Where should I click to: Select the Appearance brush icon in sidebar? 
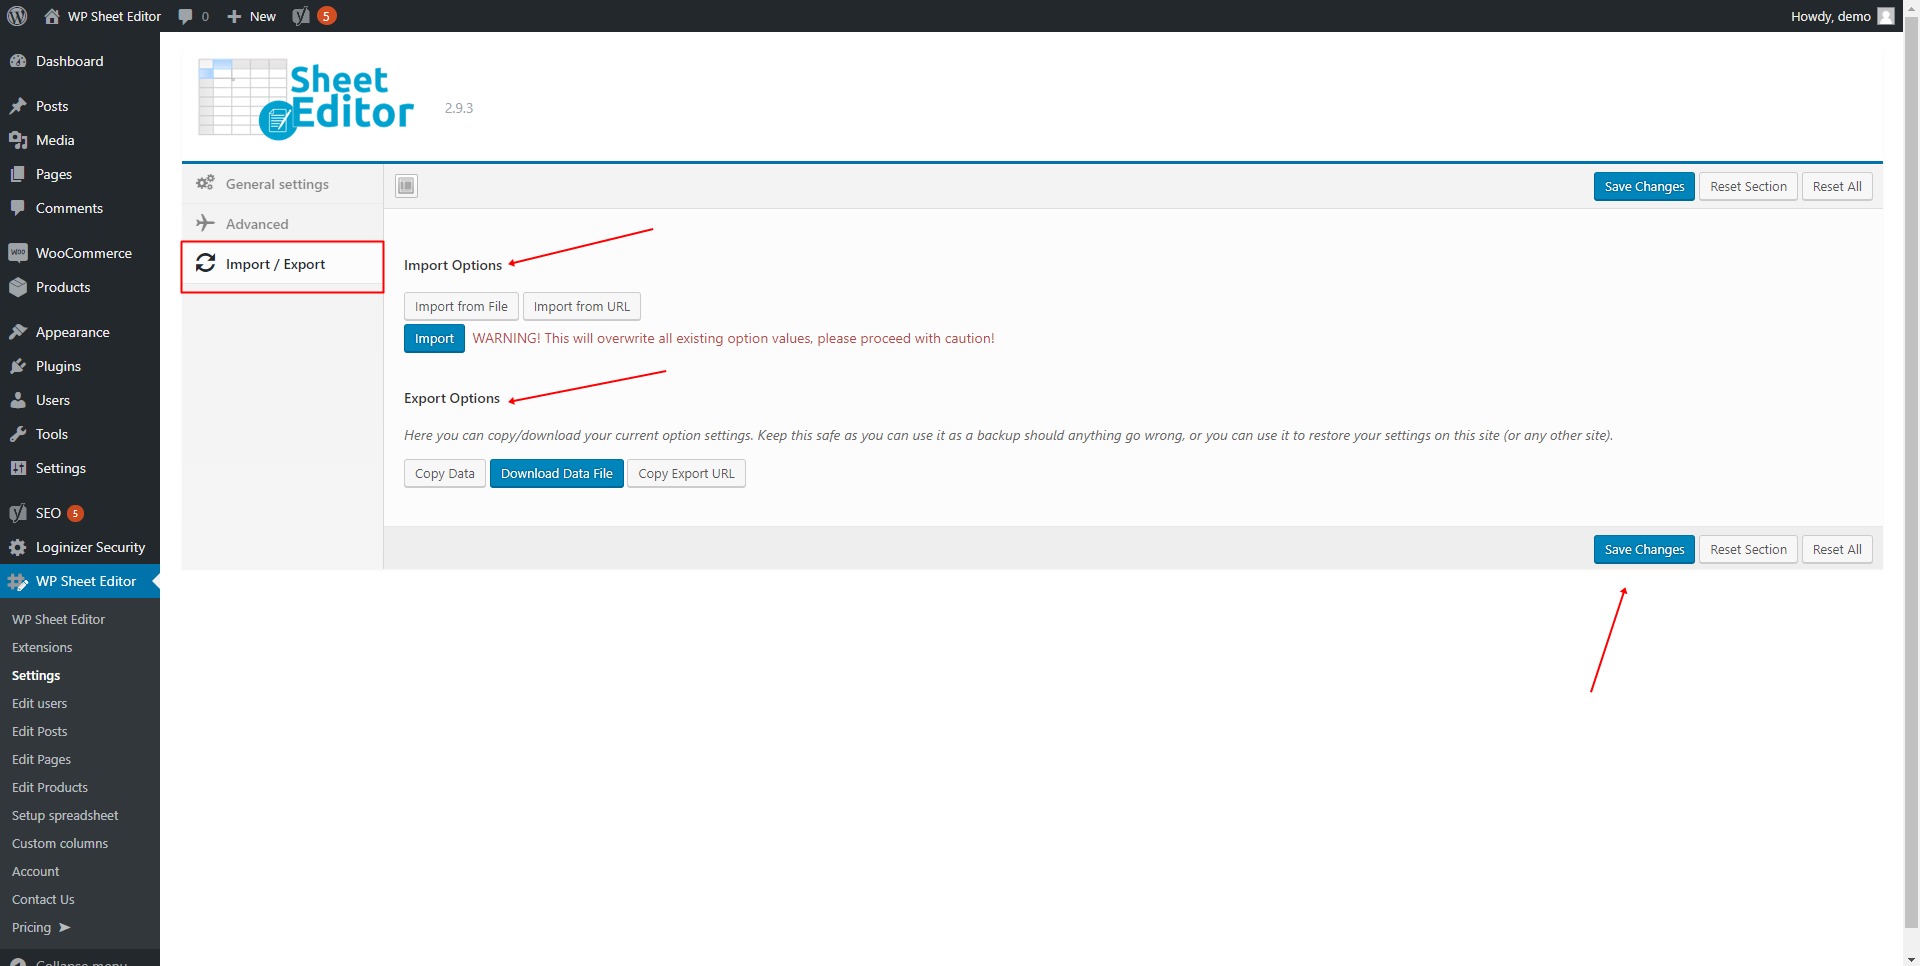click(x=20, y=331)
